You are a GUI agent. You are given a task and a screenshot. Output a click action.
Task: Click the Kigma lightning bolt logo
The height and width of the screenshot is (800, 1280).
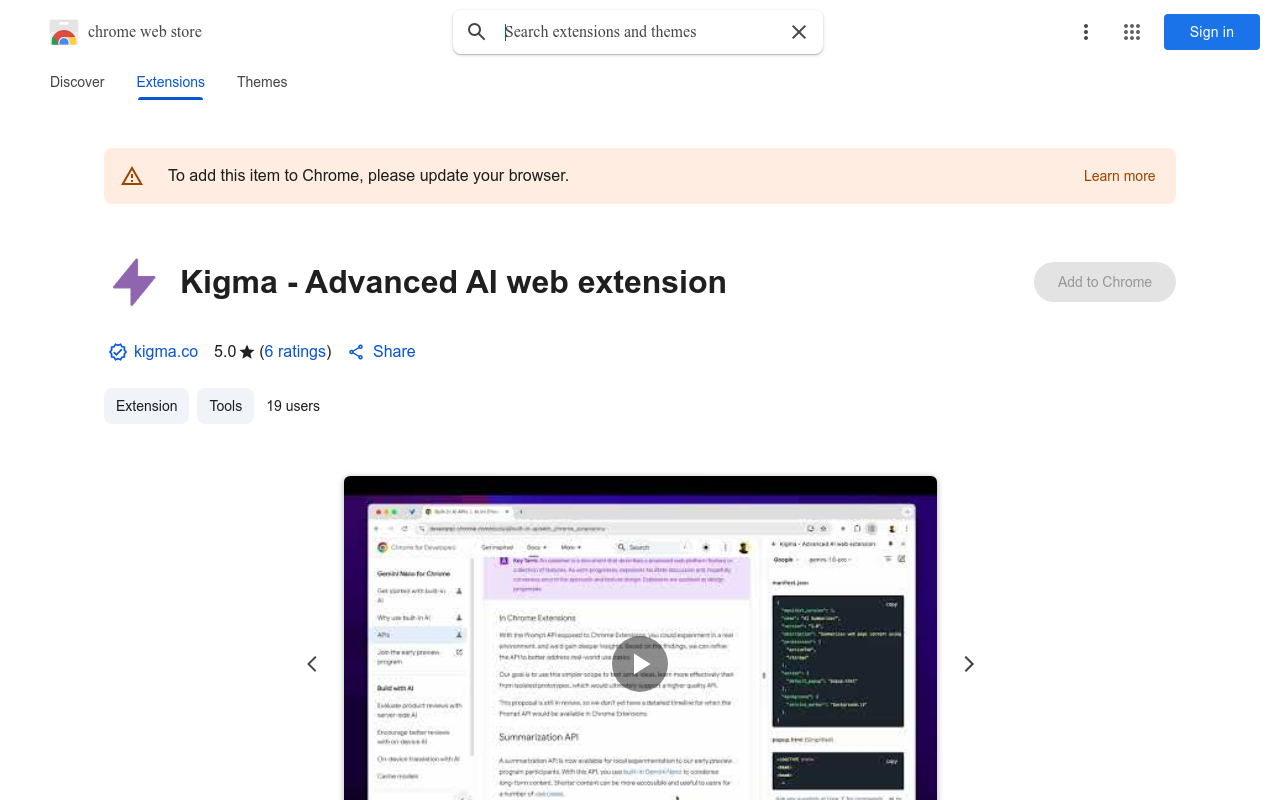point(134,282)
